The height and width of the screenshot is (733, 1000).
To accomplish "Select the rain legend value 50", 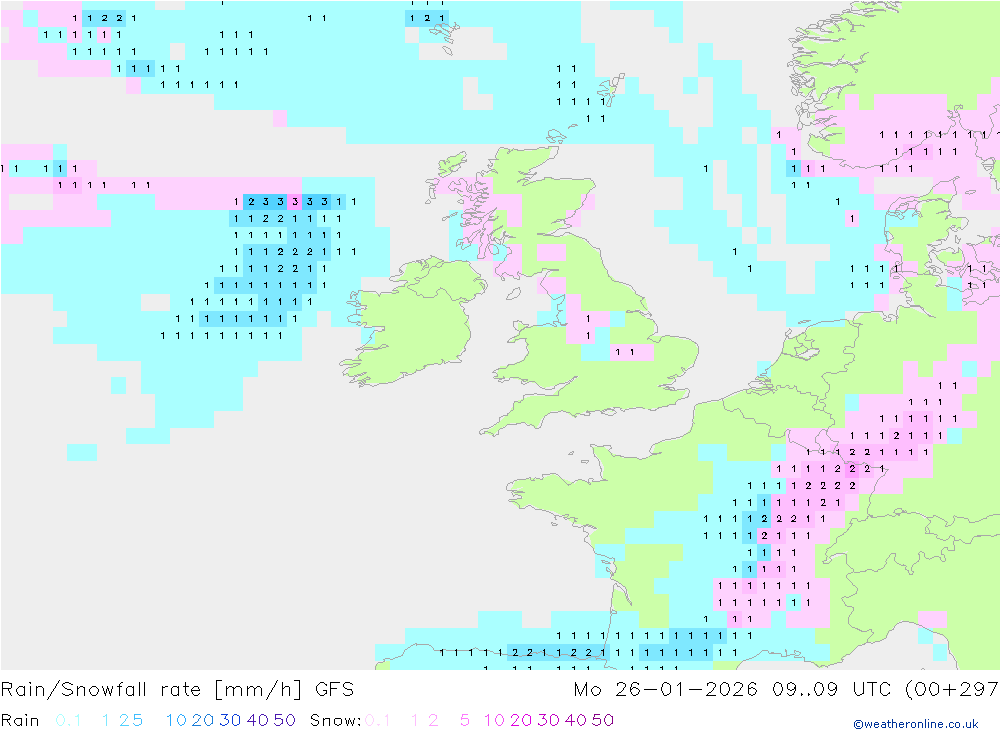I will tap(284, 720).
